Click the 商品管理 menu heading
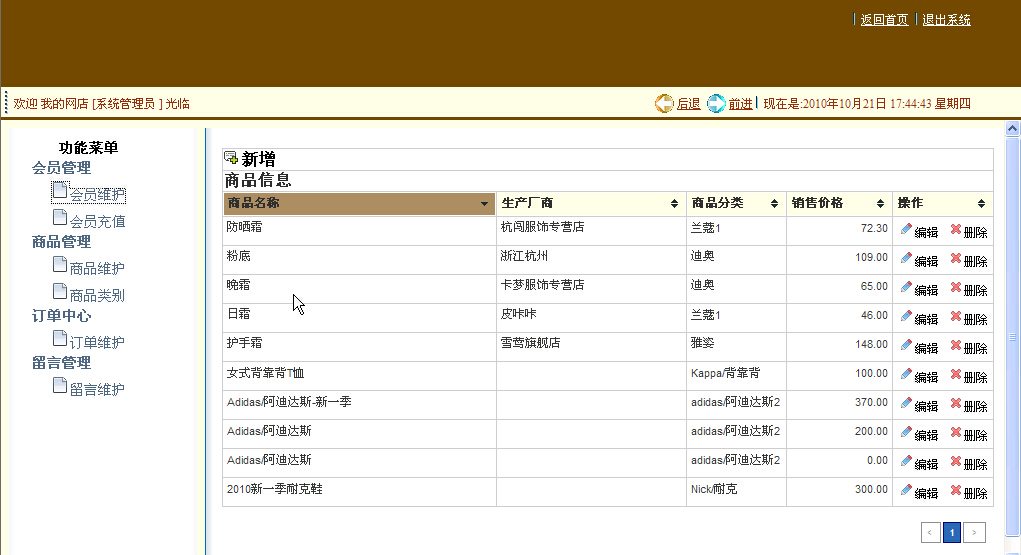 61,242
